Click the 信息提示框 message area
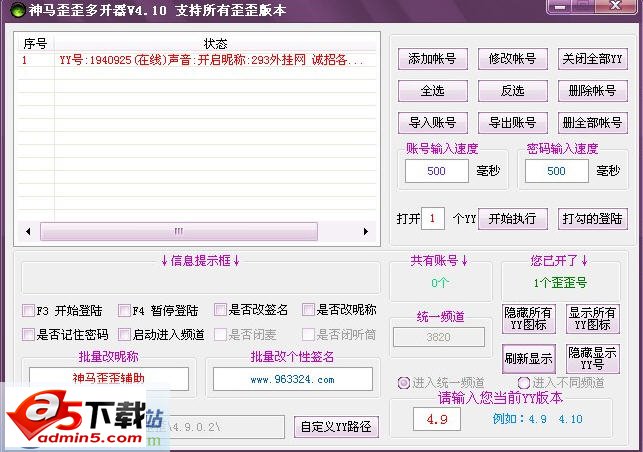This screenshot has width=643, height=452. pos(201,279)
